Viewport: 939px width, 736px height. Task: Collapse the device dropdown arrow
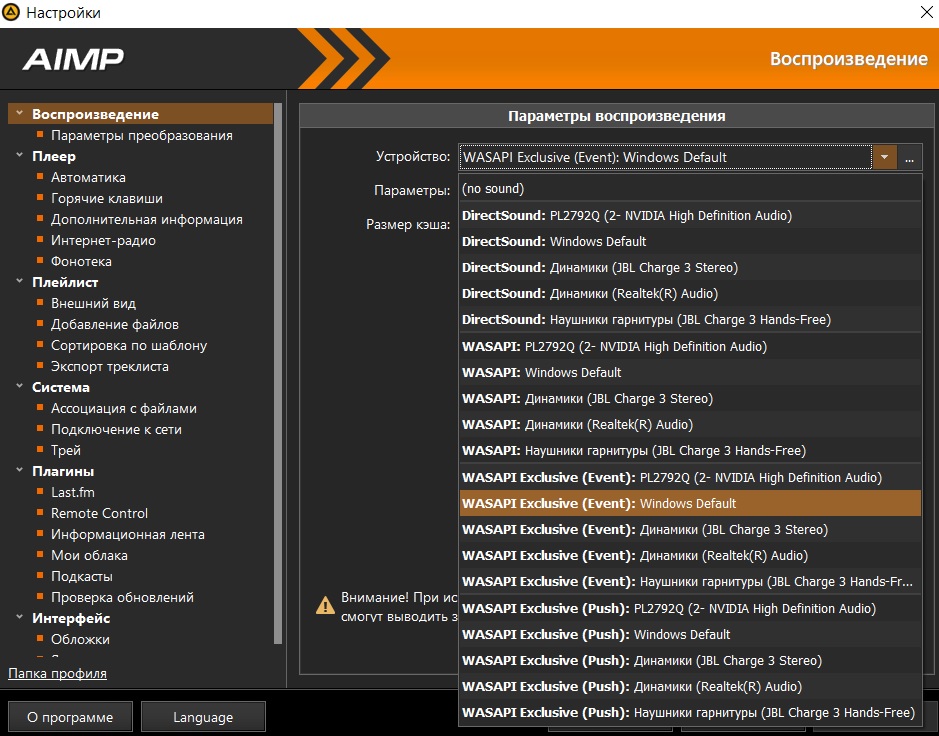[x=885, y=158]
